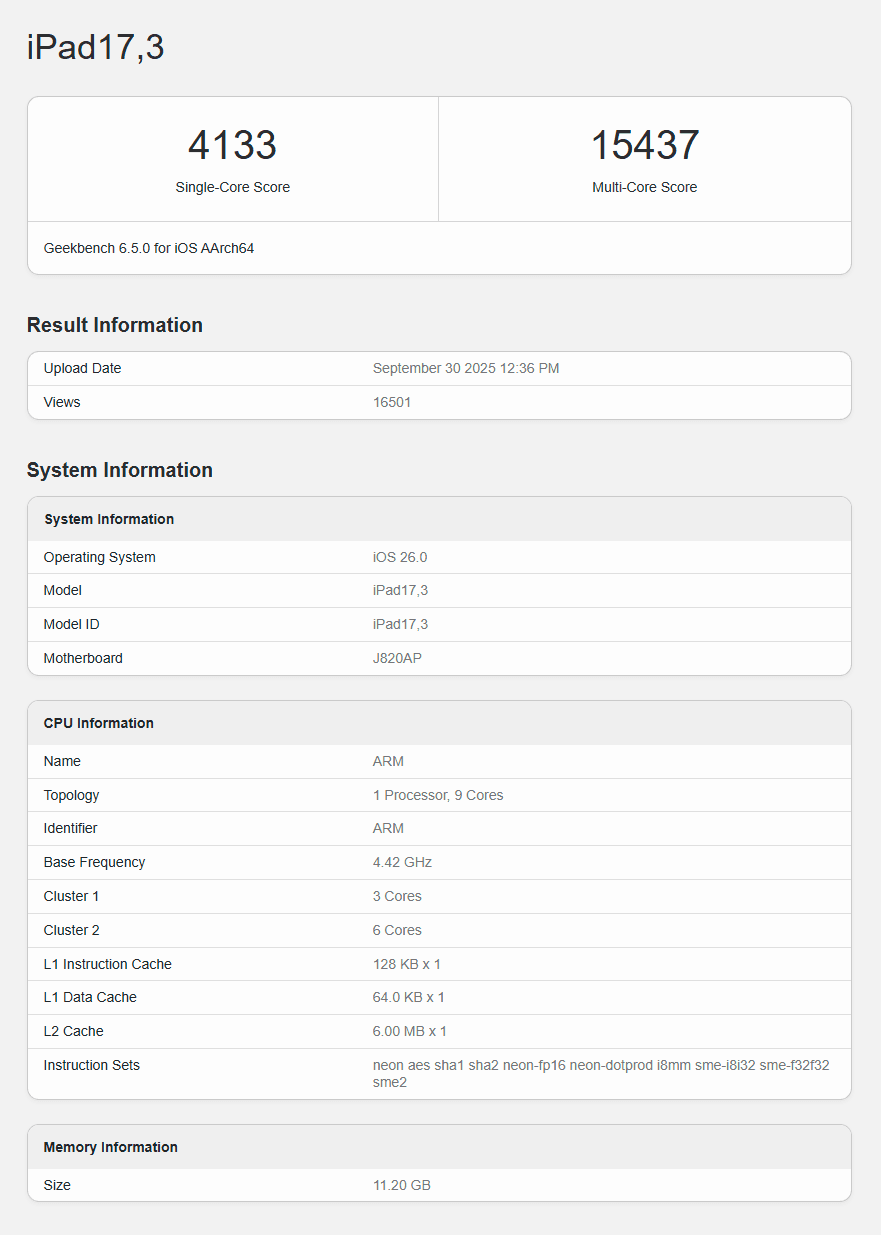This screenshot has height=1235, width=881.
Task: Click the views count 16501
Action: [391, 402]
